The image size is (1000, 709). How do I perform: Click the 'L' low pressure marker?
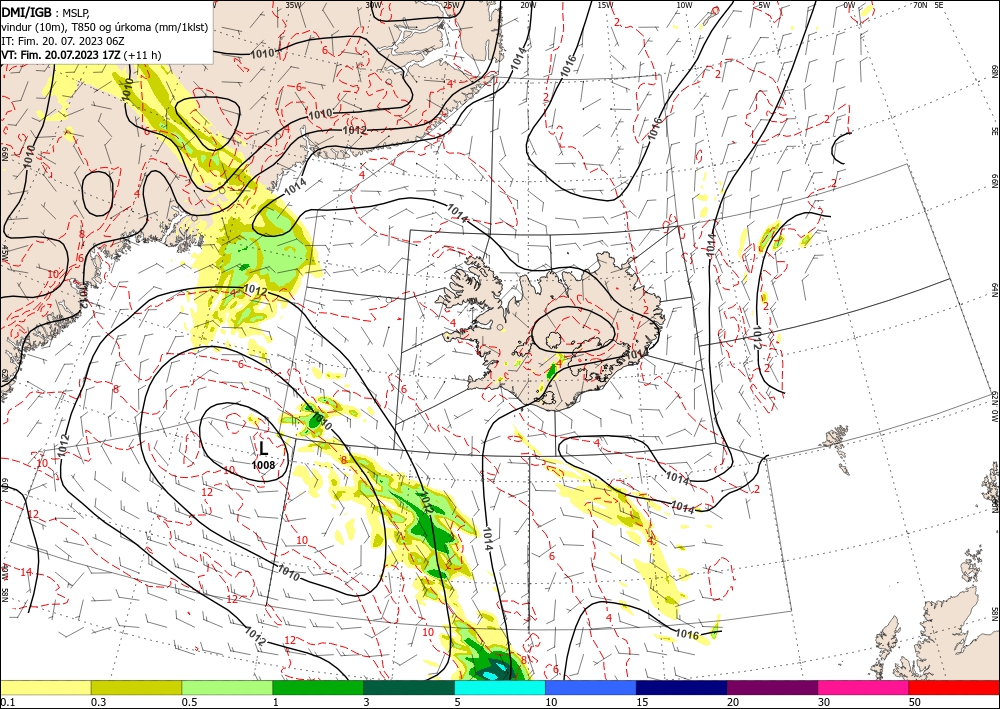click(x=263, y=448)
